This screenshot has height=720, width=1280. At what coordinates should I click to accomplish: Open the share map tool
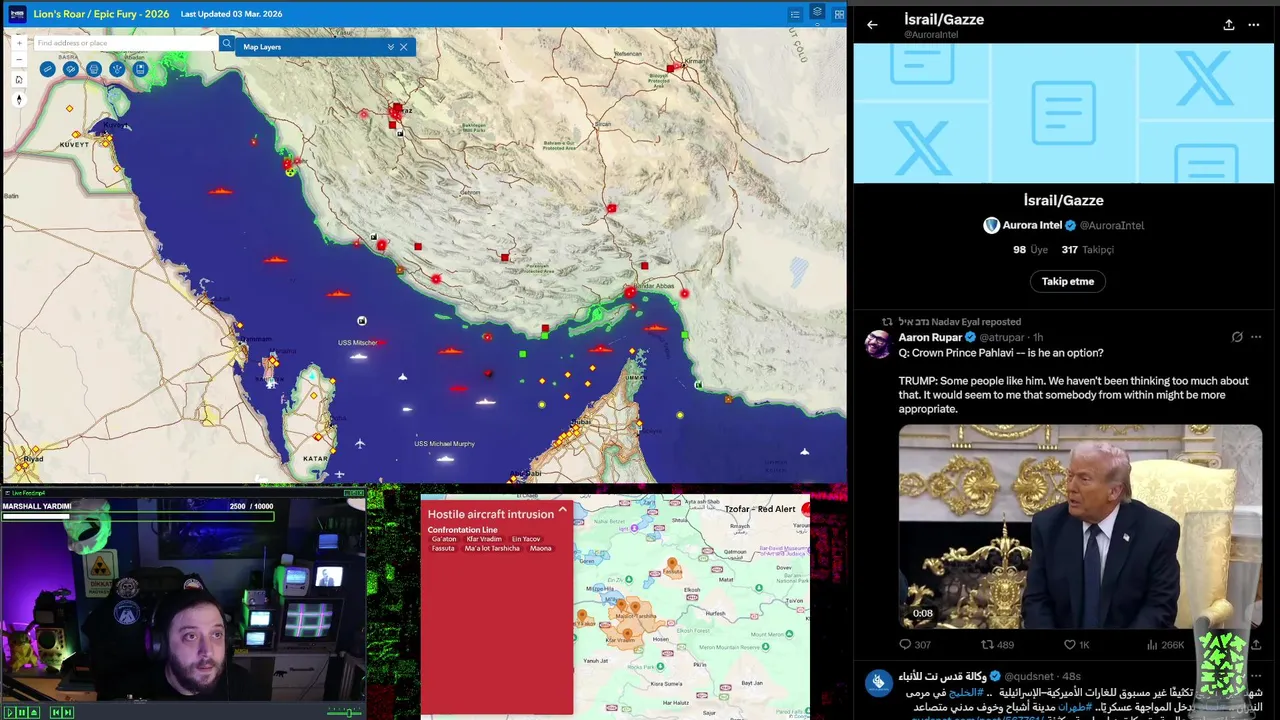[117, 69]
